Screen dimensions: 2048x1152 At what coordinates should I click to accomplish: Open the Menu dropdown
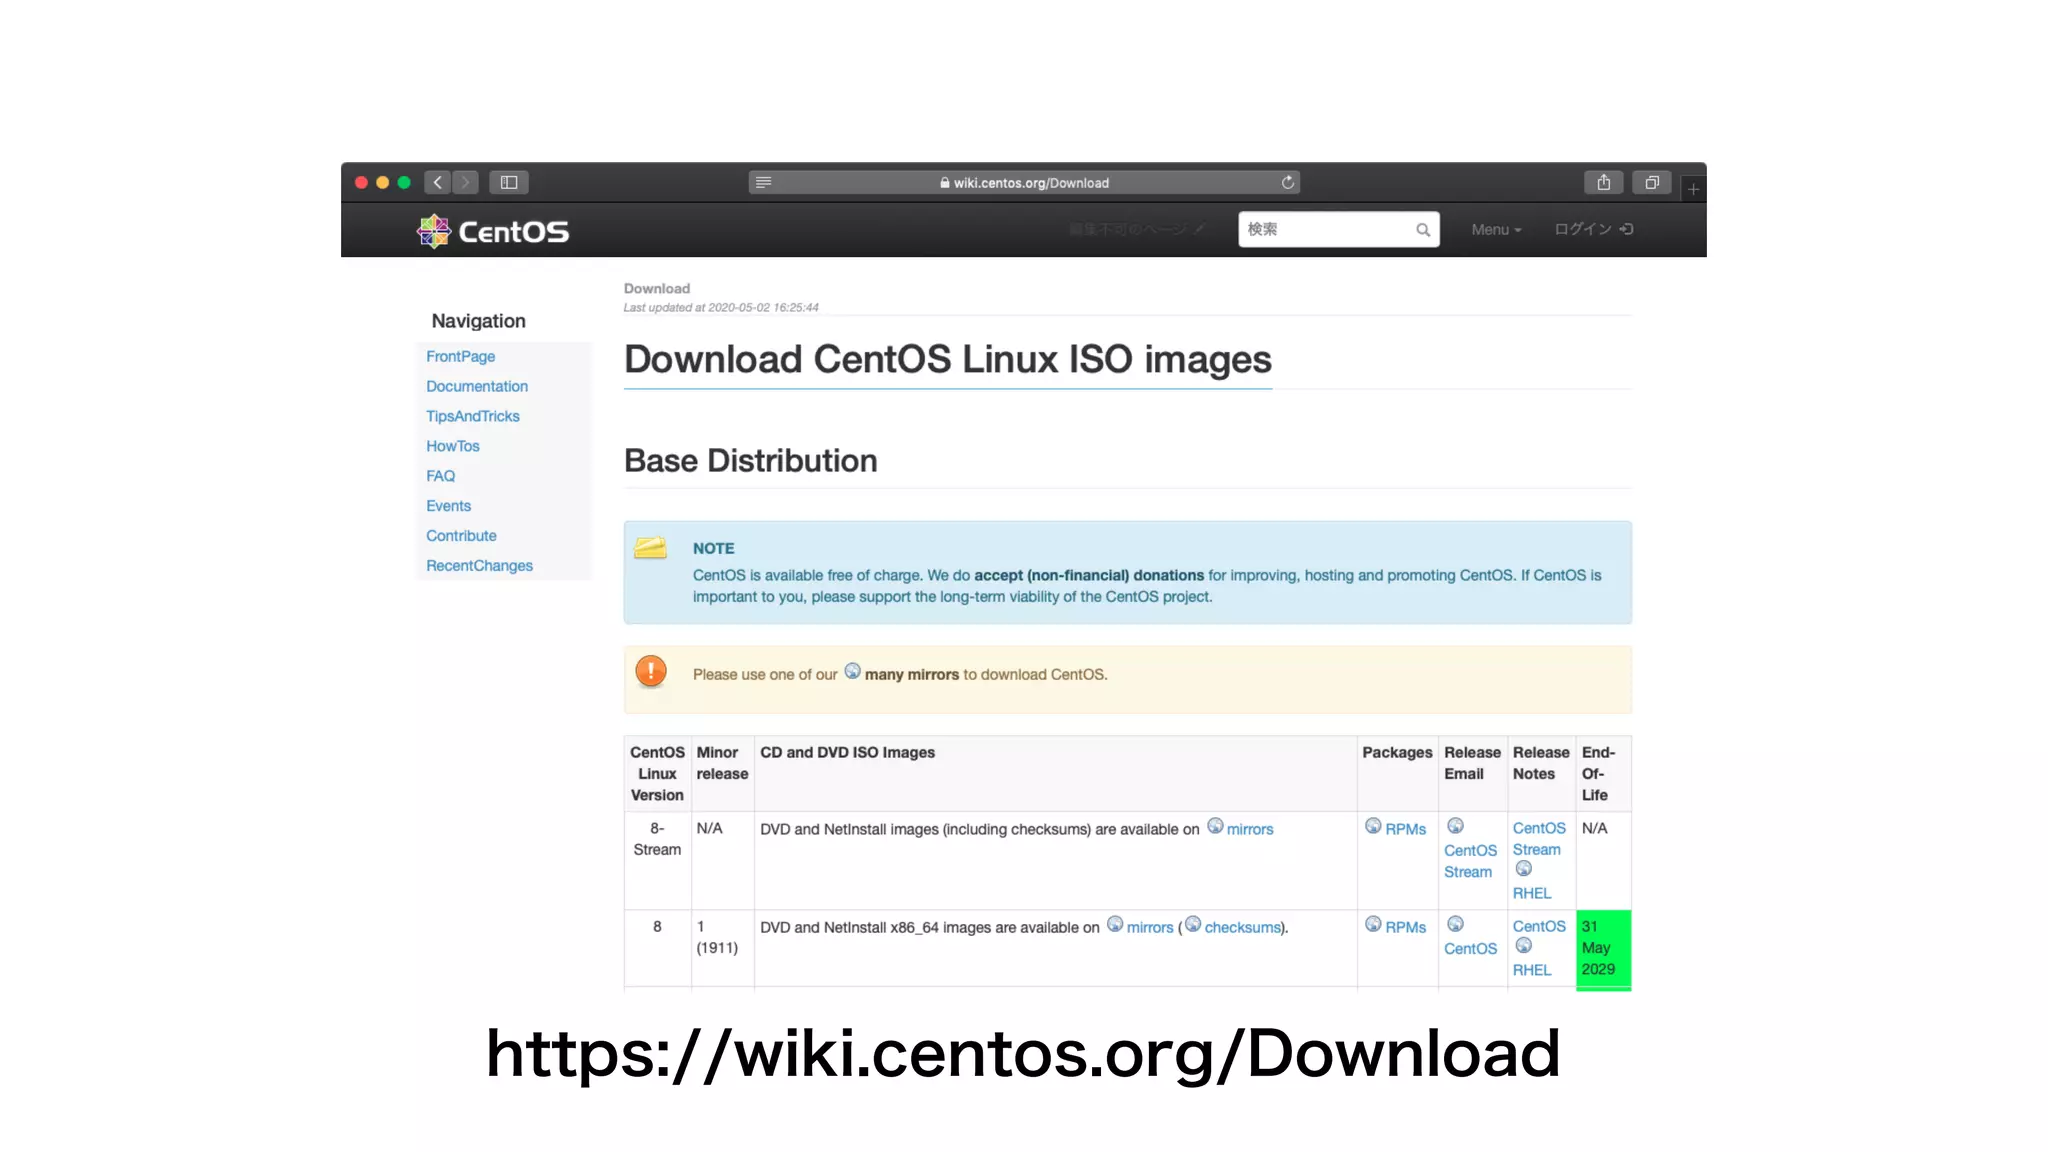point(1496,230)
